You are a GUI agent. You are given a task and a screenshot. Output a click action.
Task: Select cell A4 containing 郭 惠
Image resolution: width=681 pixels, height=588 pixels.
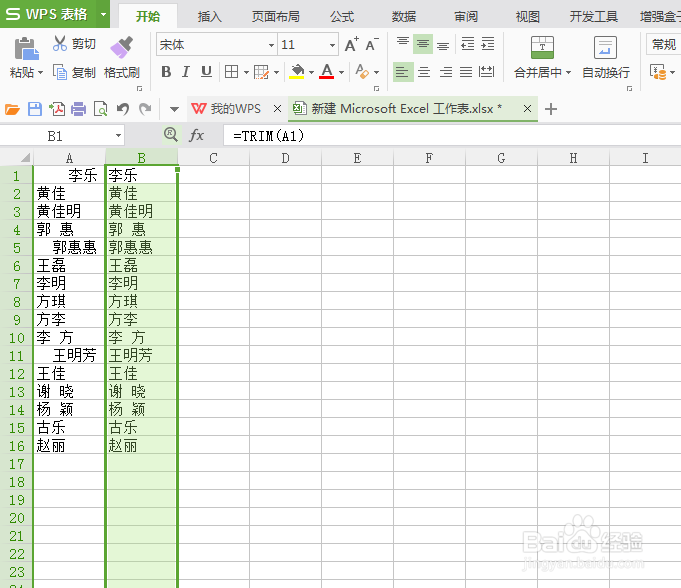coord(69,229)
